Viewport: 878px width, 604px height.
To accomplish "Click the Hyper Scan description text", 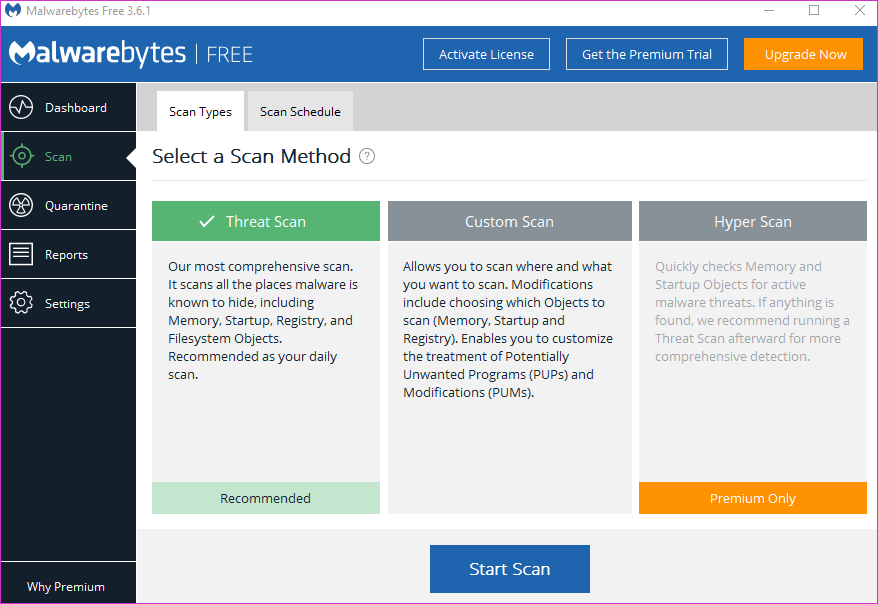I will pos(752,311).
